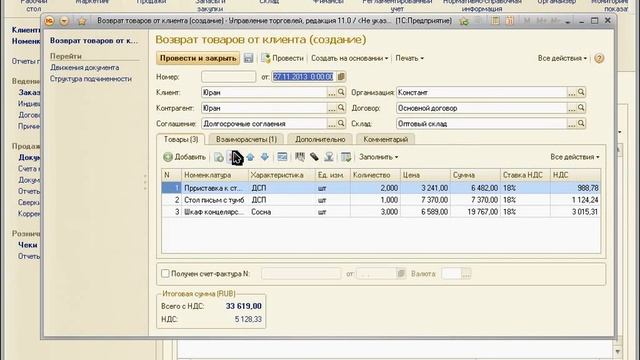The width and height of the screenshot is (640, 360).
Task: Click the ellipsis selector for Склад field
Action: tap(572, 124)
